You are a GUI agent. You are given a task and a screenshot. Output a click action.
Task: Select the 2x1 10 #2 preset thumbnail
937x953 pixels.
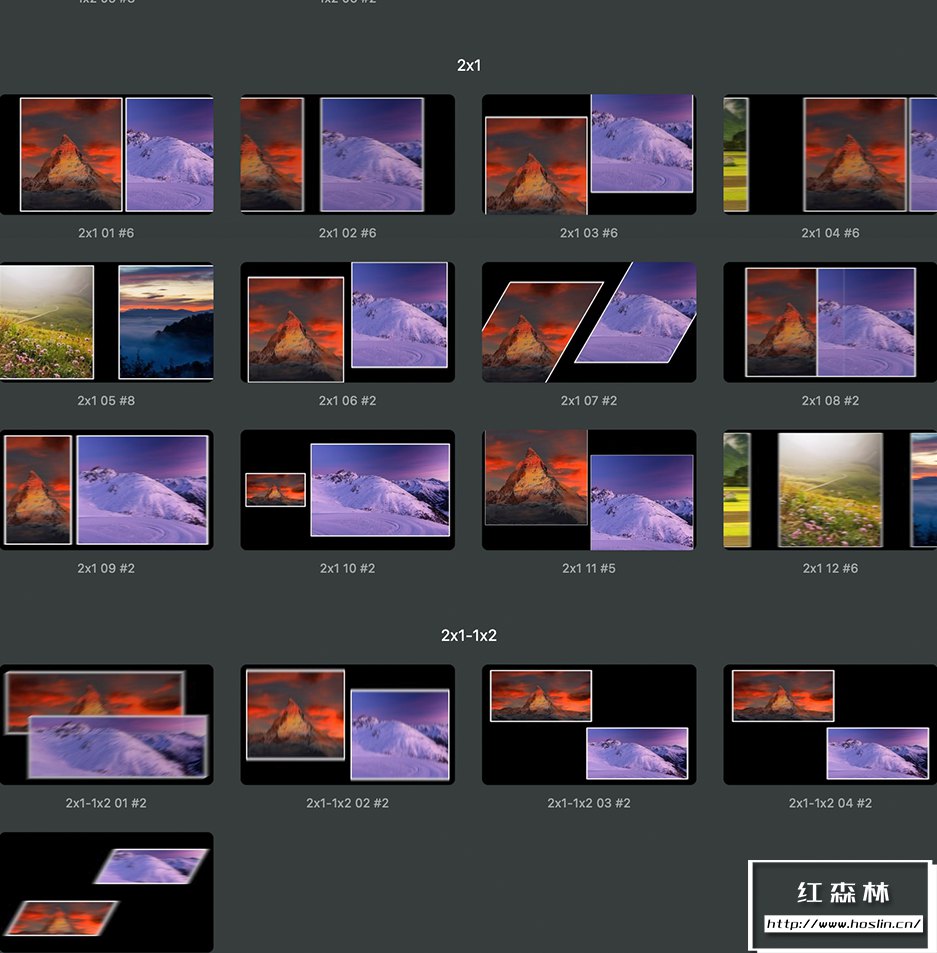tap(348, 490)
